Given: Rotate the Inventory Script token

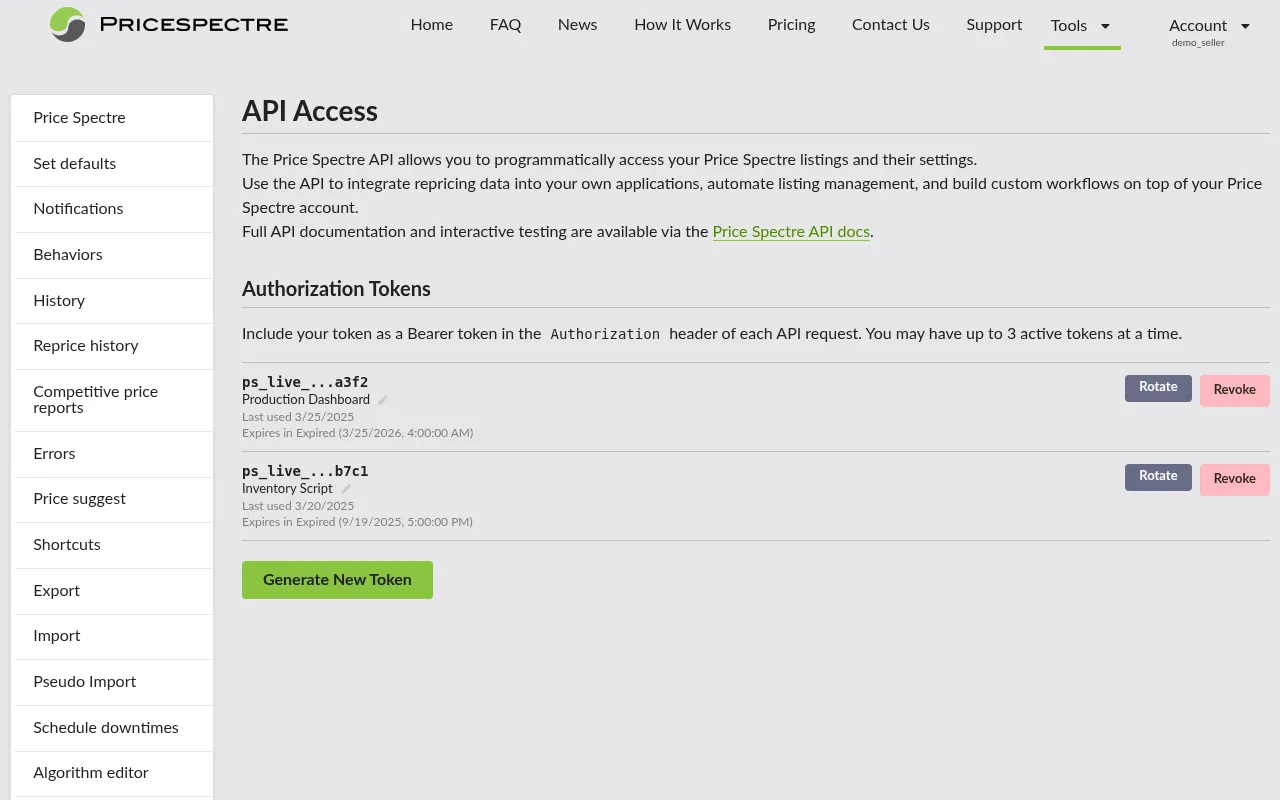Looking at the screenshot, I should tap(1157, 477).
